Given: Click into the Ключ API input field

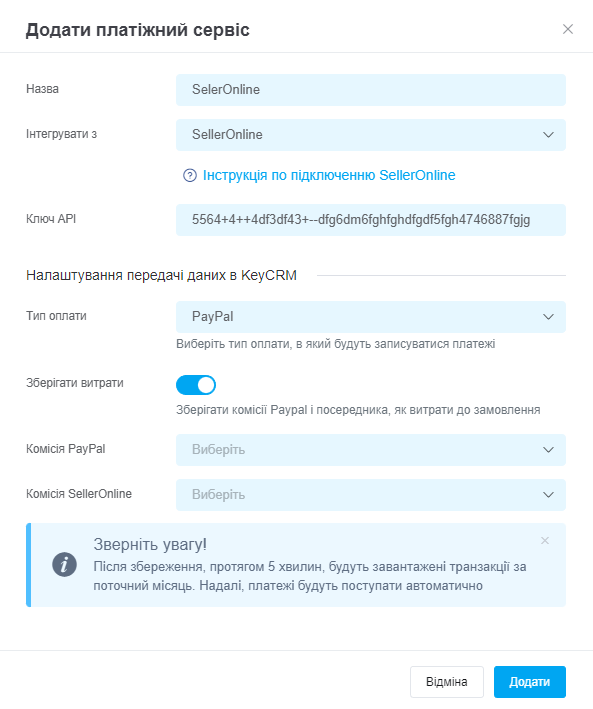Looking at the screenshot, I should (371, 220).
